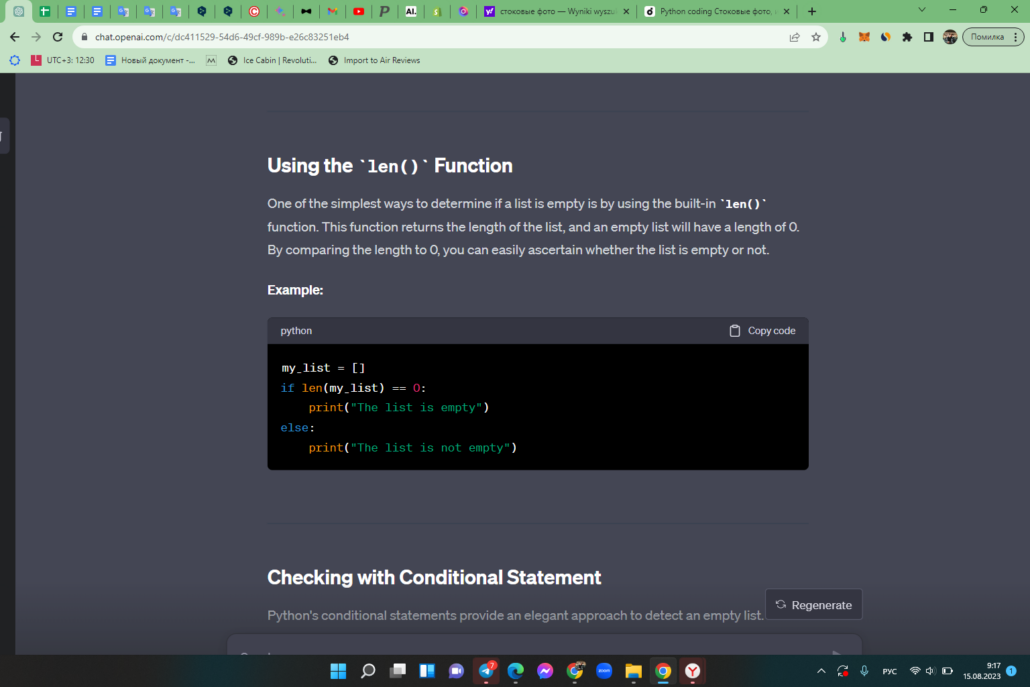Click the green drop extension icon
The height and width of the screenshot is (687, 1030).
(x=842, y=36)
